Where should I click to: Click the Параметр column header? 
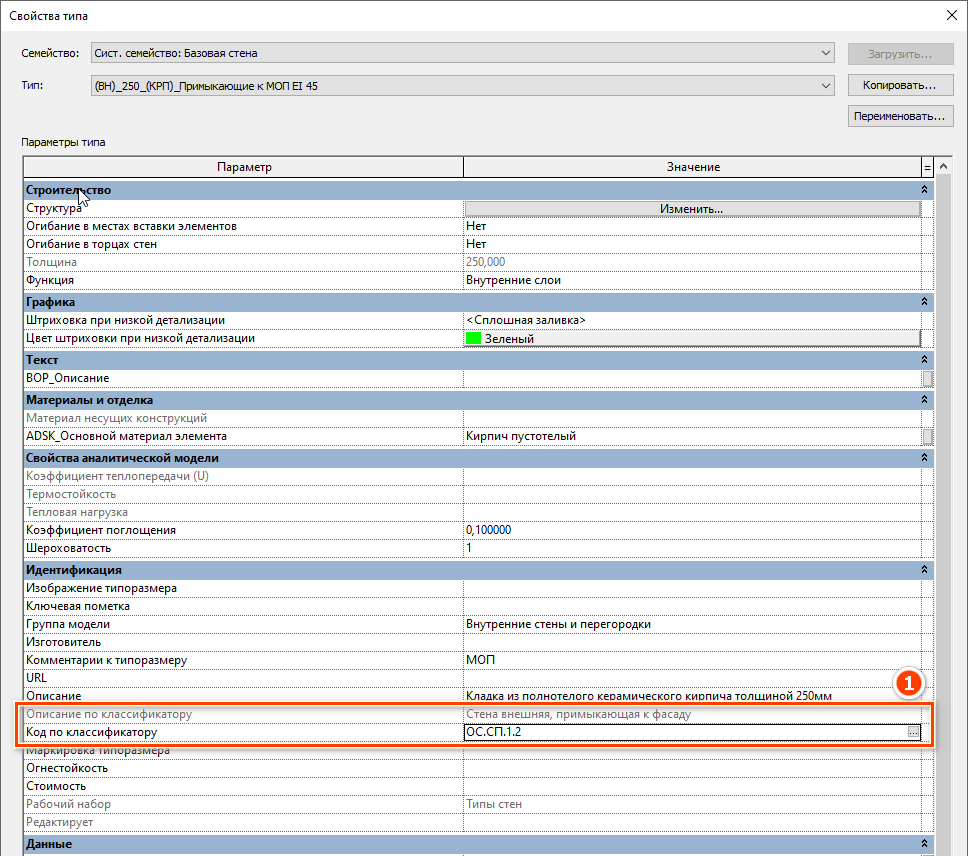243,168
